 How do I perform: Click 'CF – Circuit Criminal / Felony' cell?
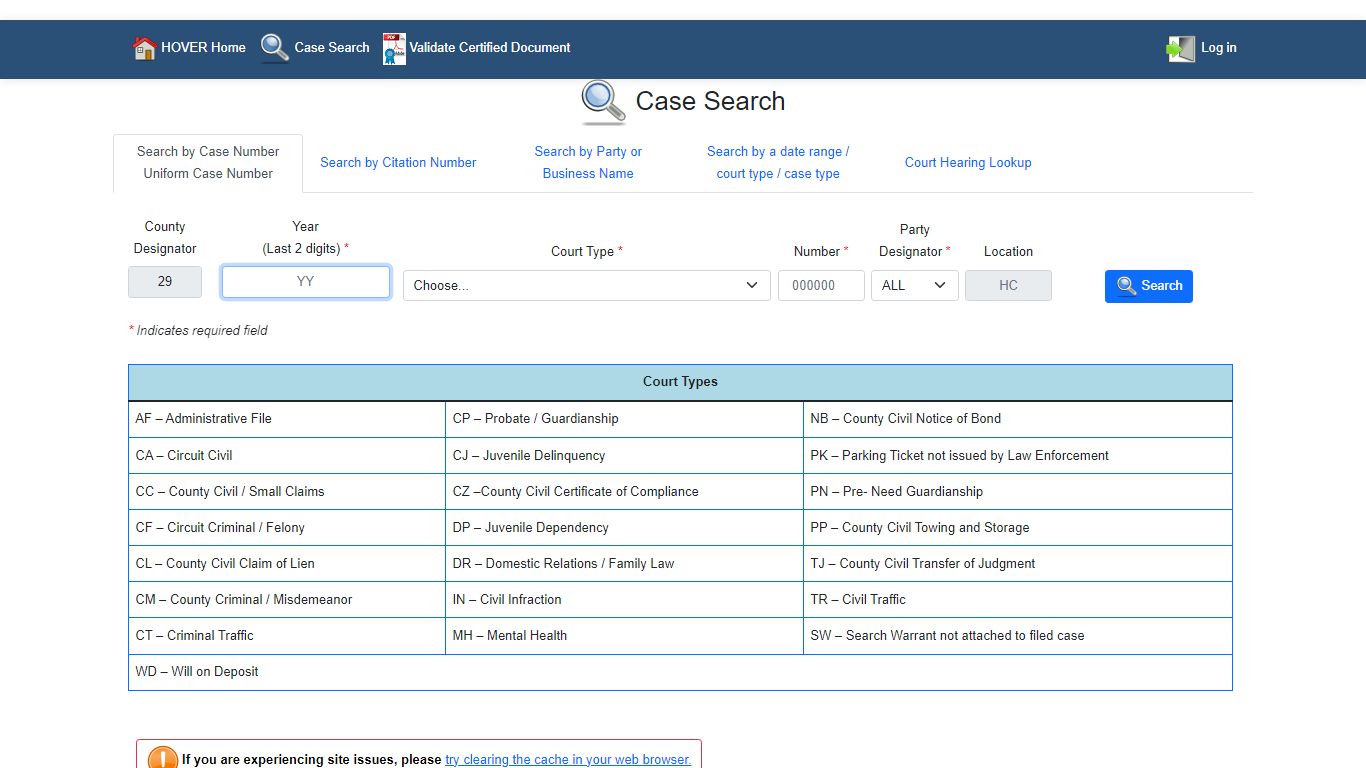click(x=287, y=527)
